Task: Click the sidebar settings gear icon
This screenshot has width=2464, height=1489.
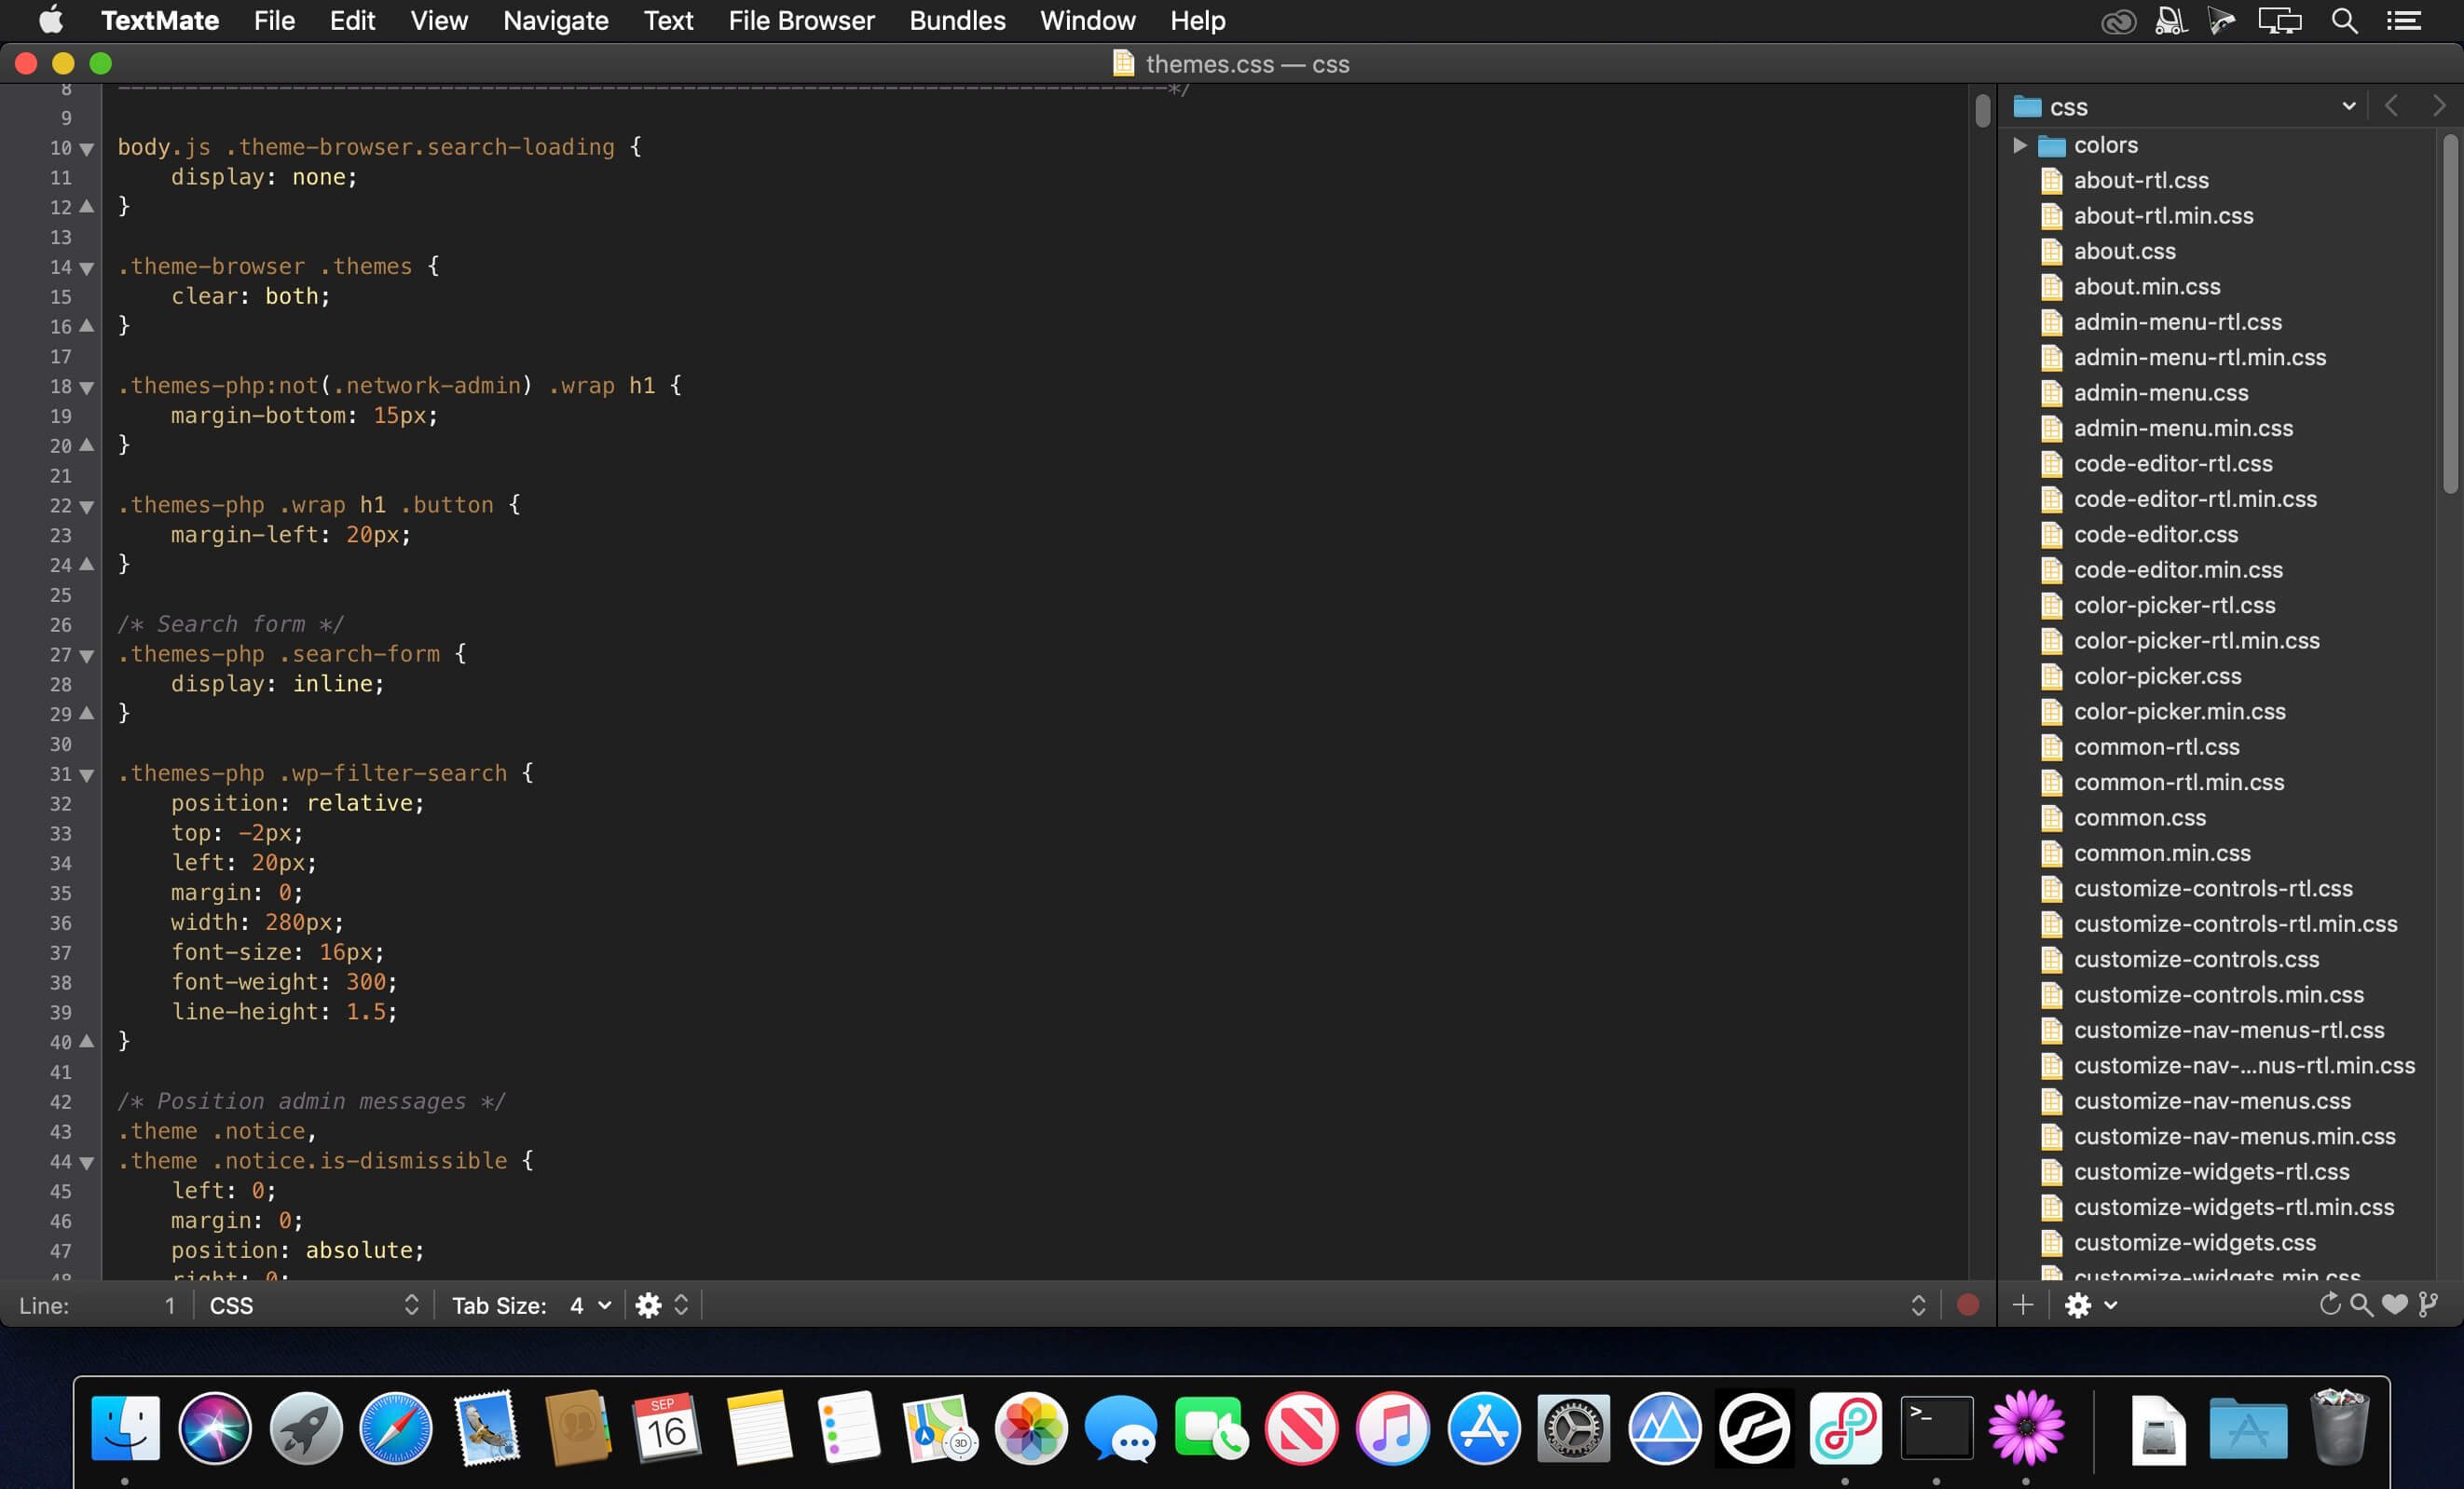Action: (2078, 1305)
